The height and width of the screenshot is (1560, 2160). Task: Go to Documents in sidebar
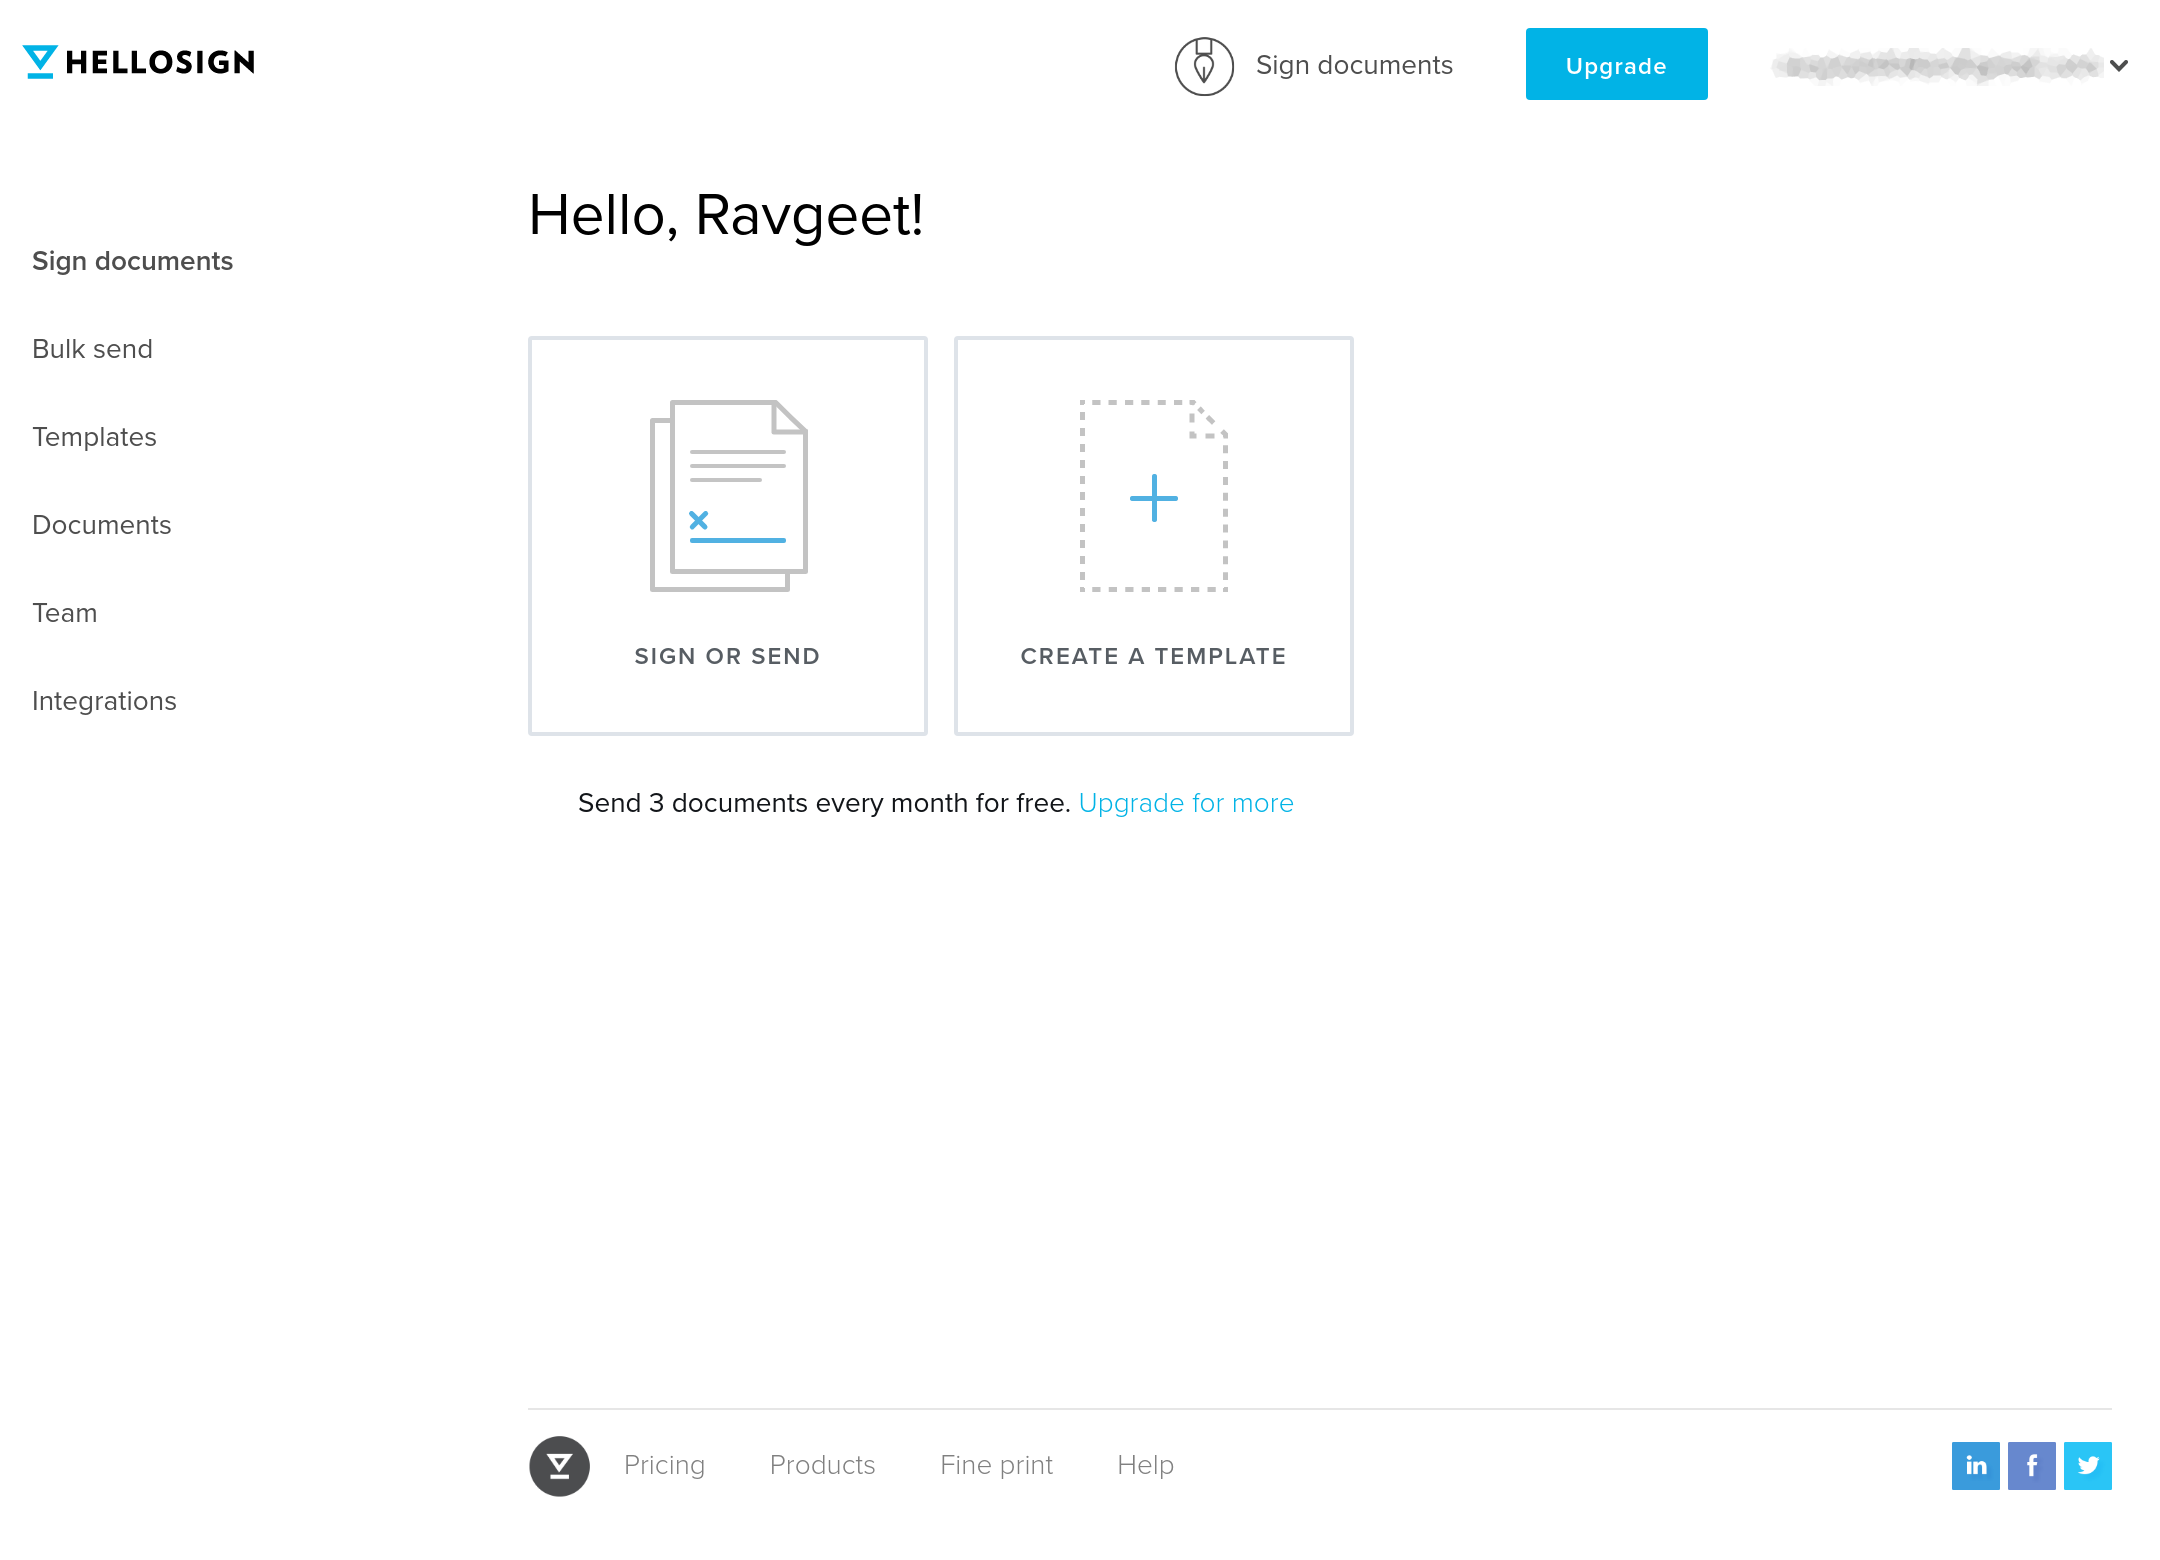pos(101,525)
